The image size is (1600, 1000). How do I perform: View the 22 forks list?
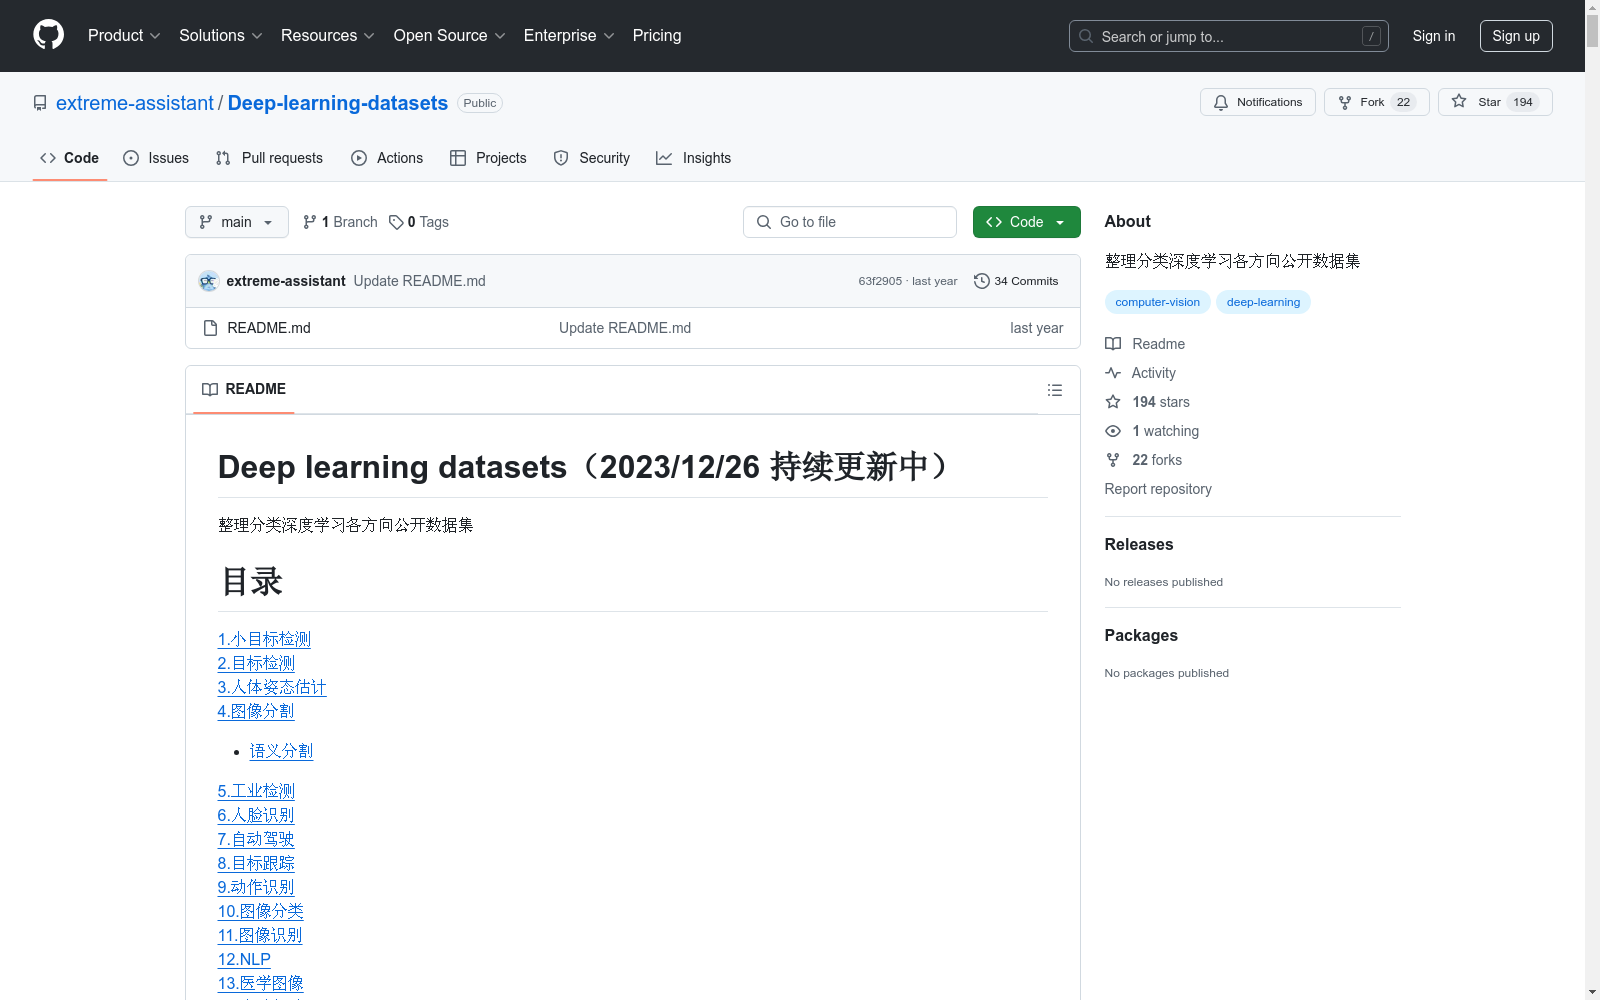click(x=1144, y=460)
